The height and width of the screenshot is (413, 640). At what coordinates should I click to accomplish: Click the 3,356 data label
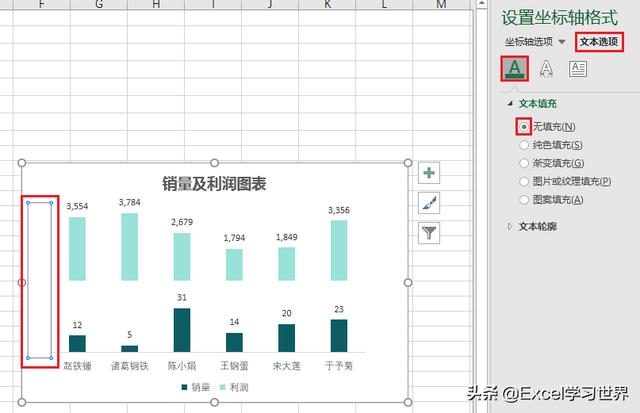[339, 210]
